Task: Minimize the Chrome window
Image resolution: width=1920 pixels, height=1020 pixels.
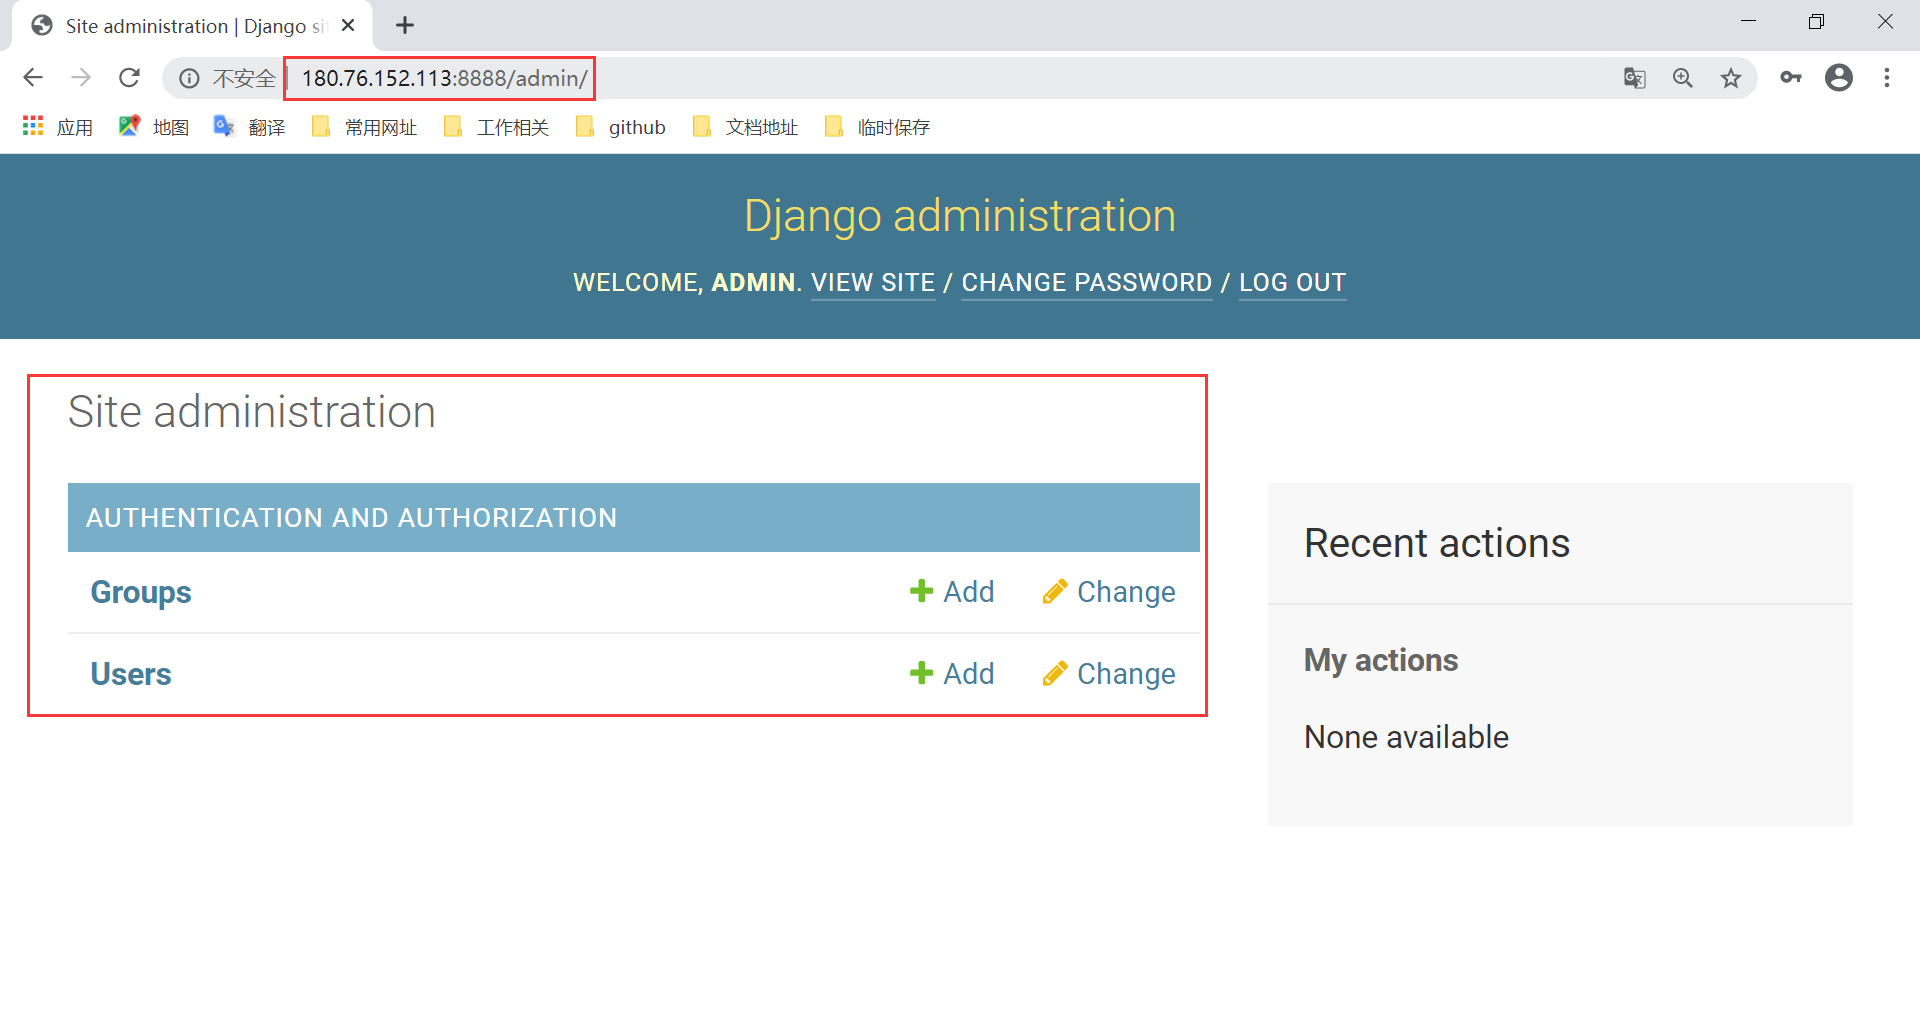Action: click(1749, 22)
